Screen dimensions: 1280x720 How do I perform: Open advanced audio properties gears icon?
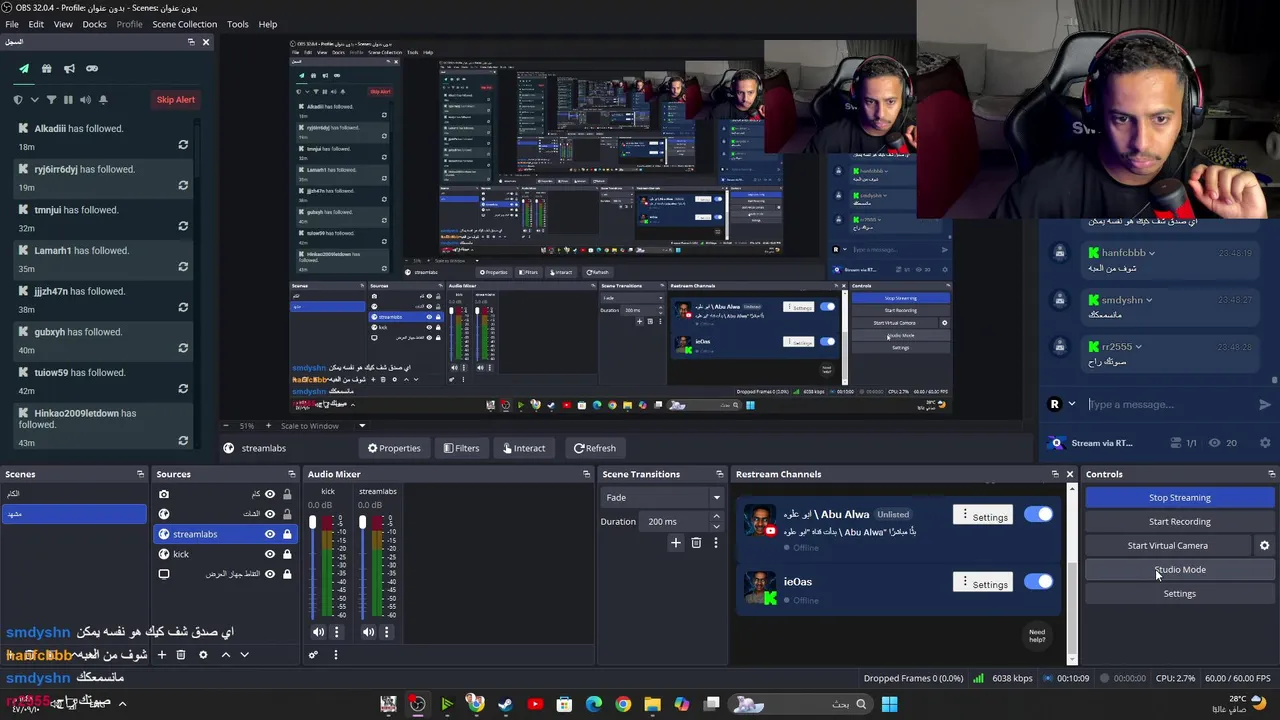tap(313, 655)
